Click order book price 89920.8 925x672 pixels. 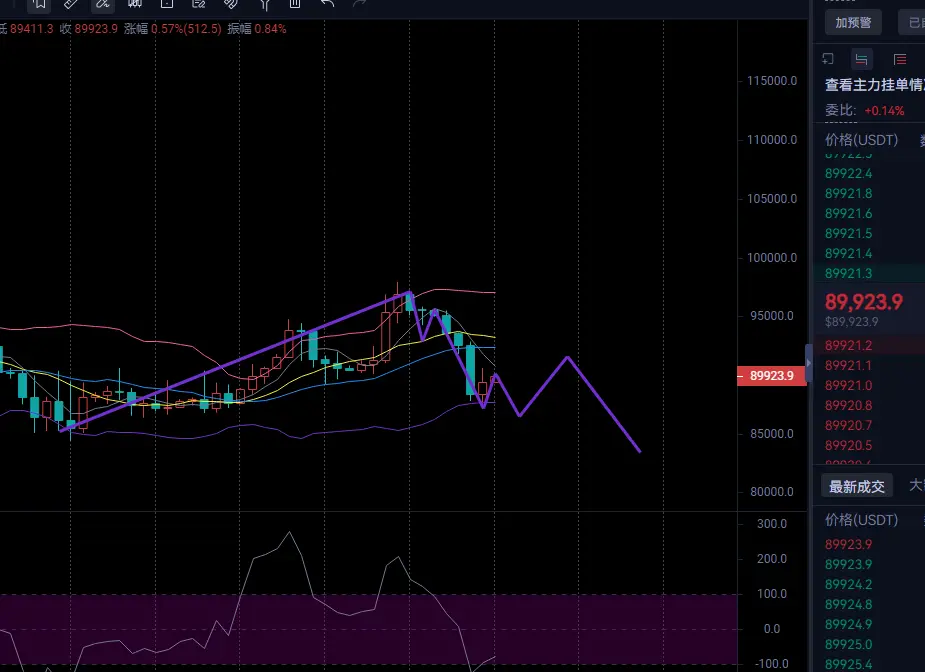pyautogui.click(x=848, y=406)
